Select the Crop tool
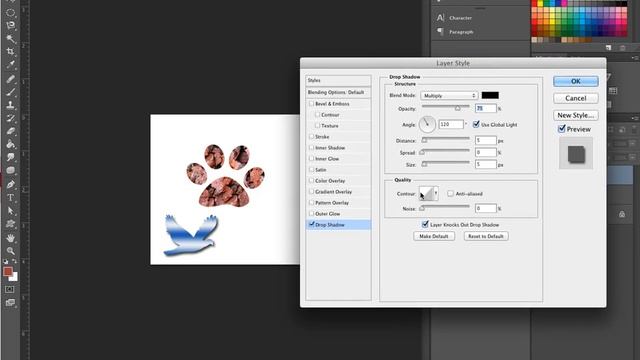Image resolution: width=640 pixels, height=360 pixels. point(11,51)
